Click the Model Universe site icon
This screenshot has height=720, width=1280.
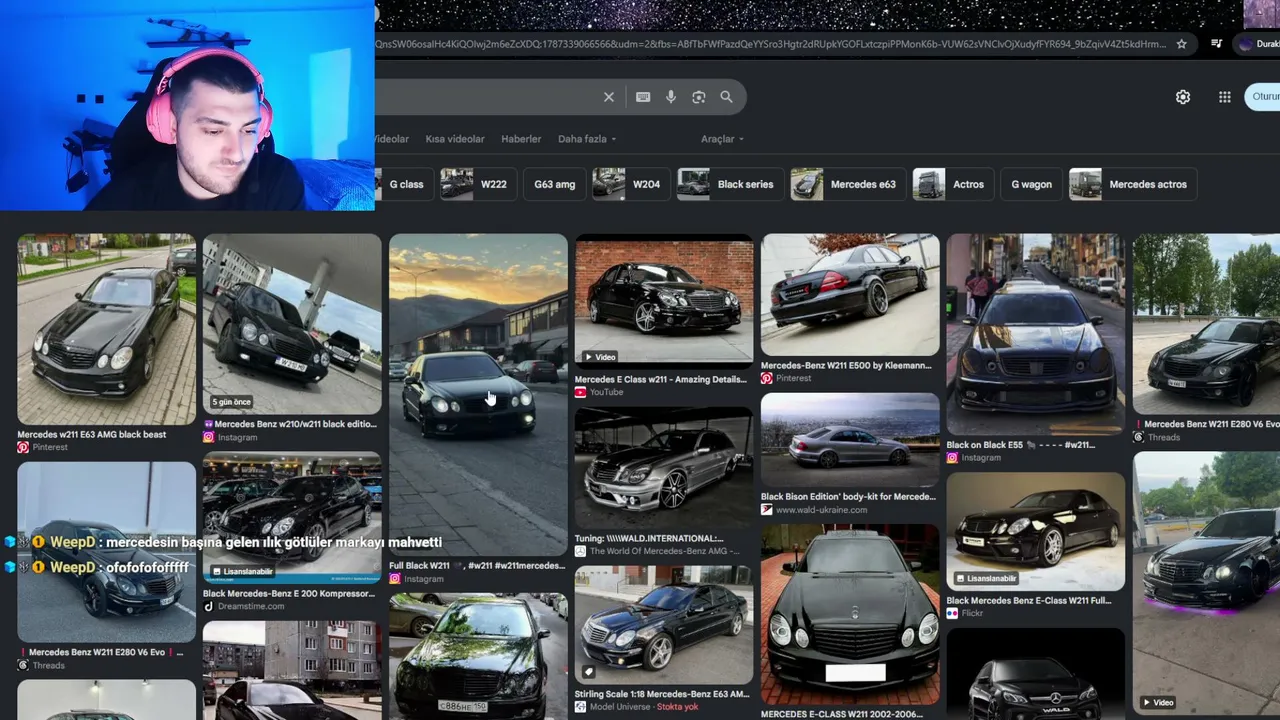(x=580, y=707)
